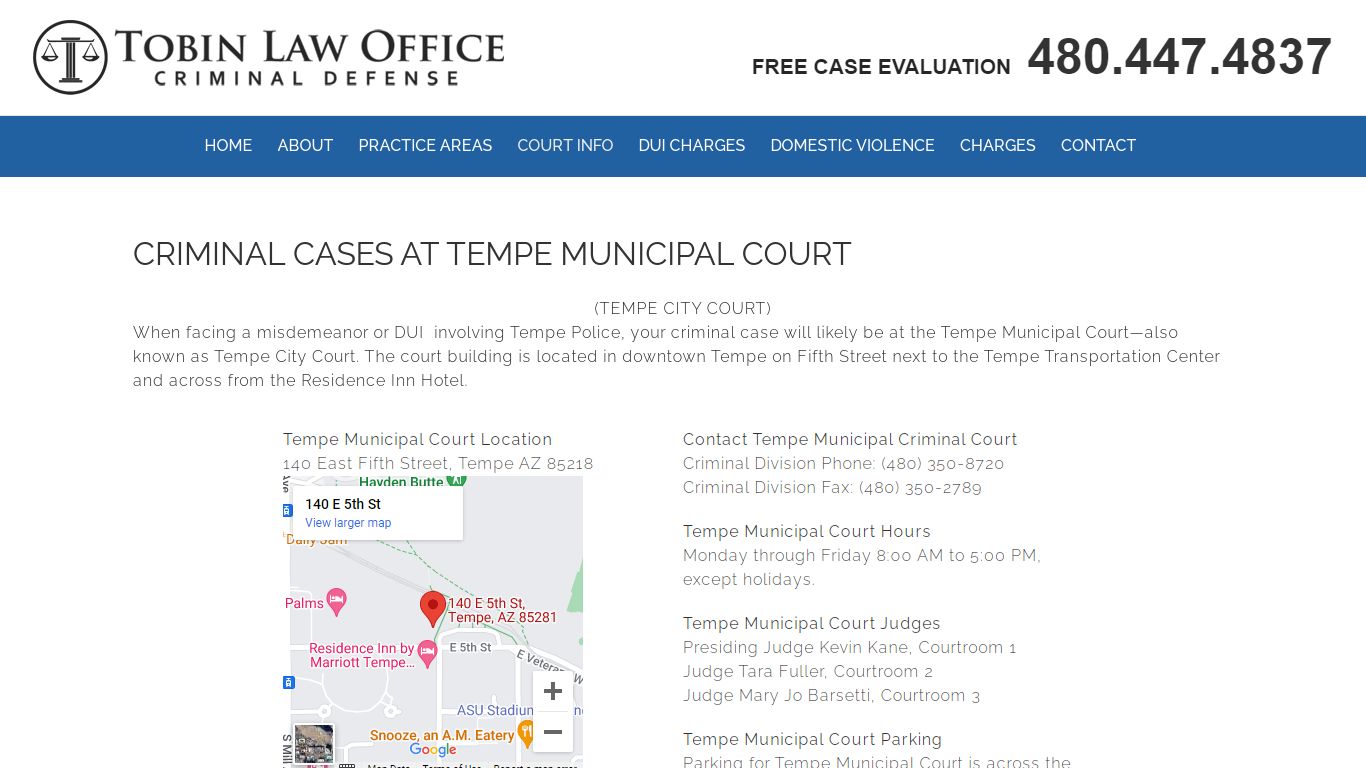Select the Hayden Butte park label
Screen dimensions: 1366x768
click(x=401, y=482)
